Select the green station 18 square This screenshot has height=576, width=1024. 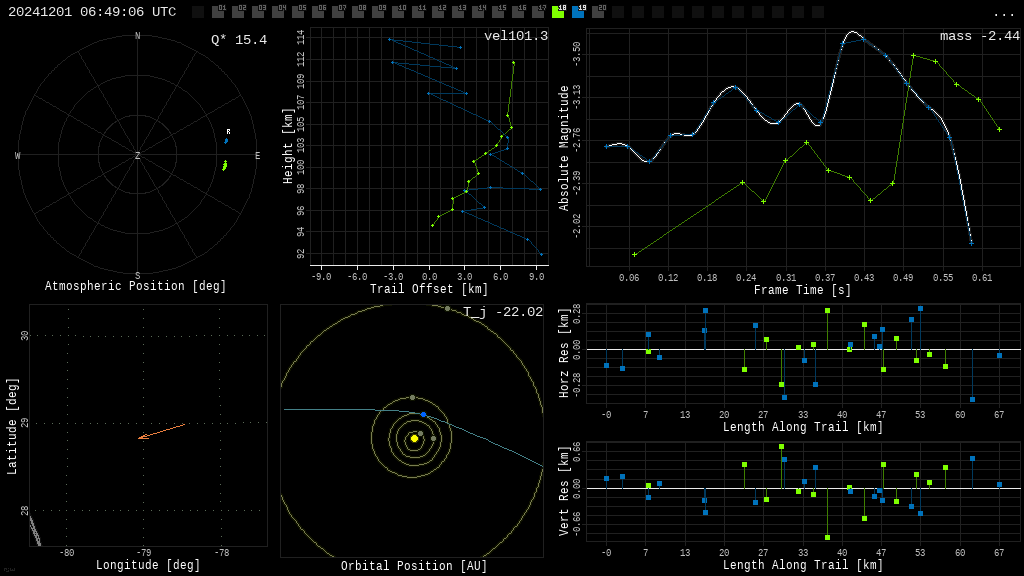click(x=558, y=12)
